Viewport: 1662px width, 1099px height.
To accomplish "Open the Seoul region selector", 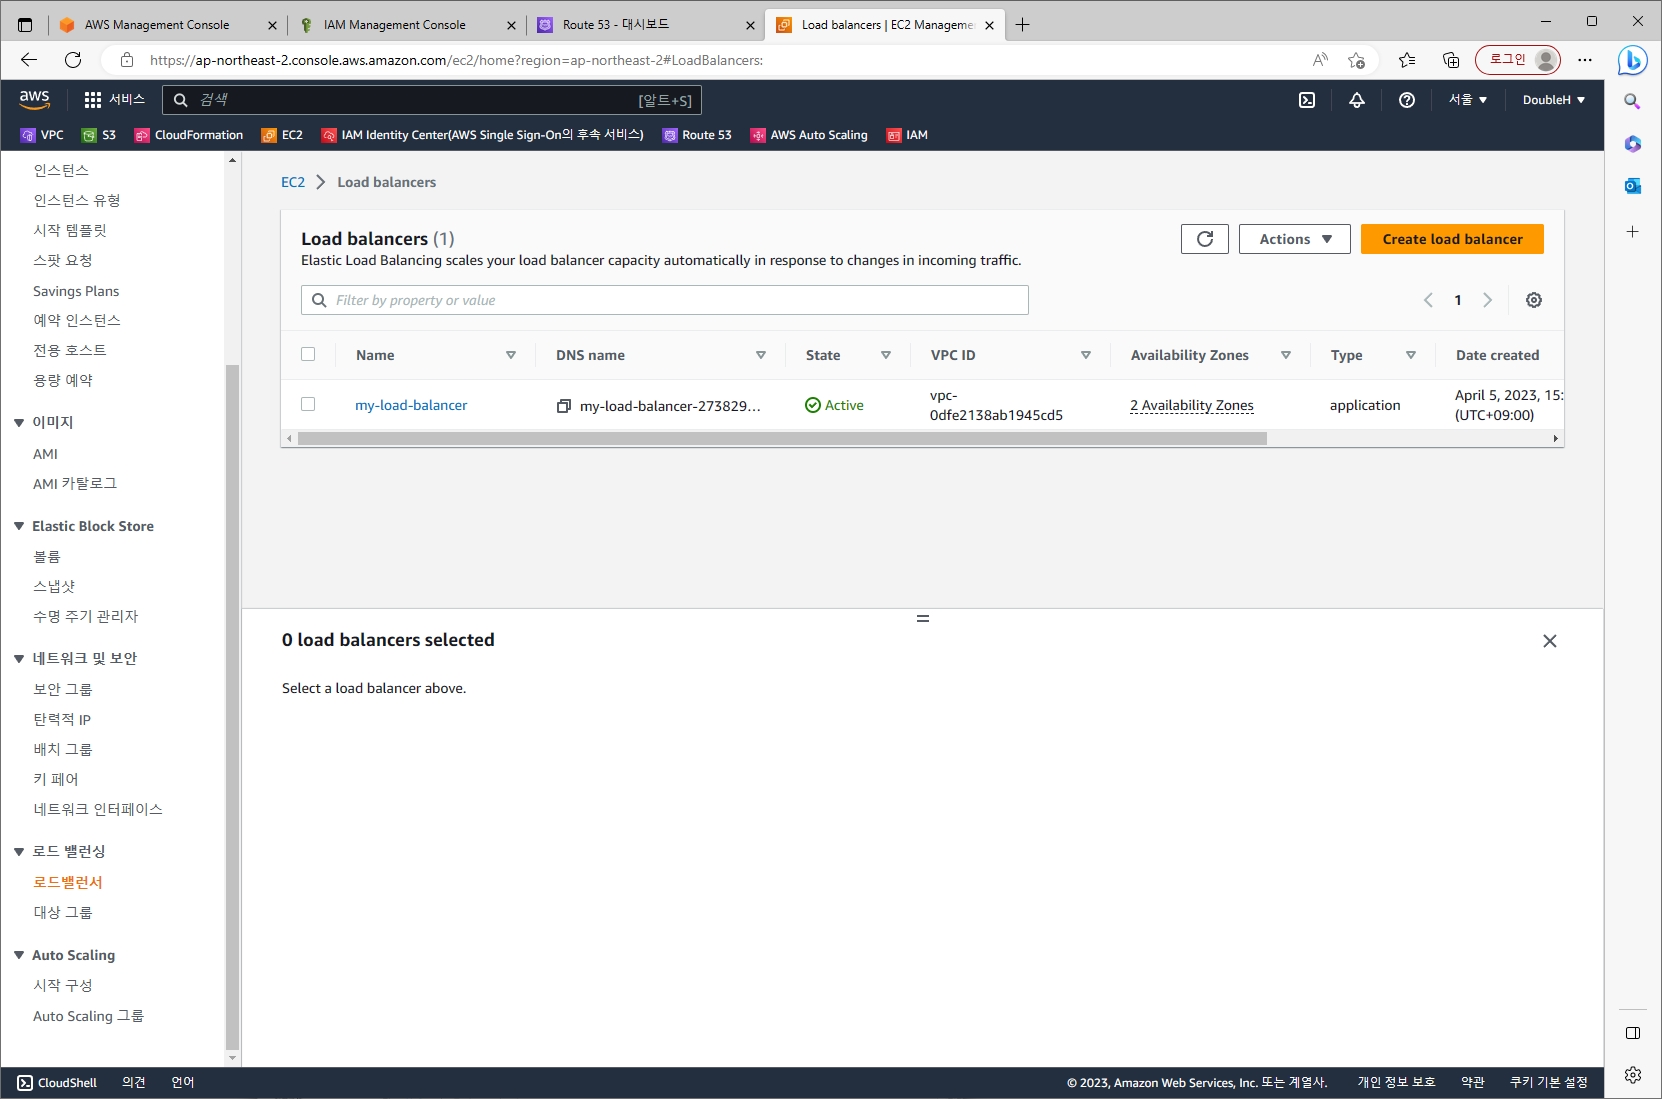I will [x=1468, y=100].
